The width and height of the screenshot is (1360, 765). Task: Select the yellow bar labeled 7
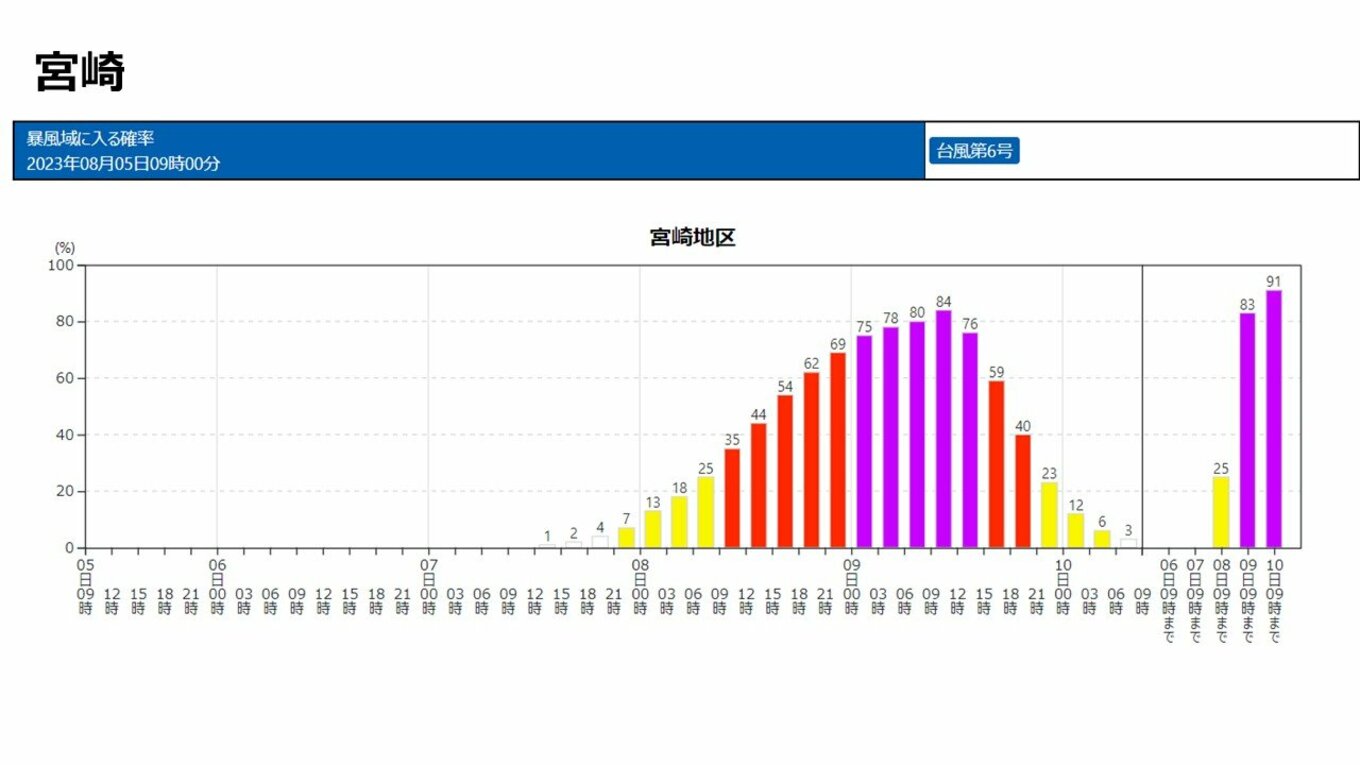click(626, 538)
